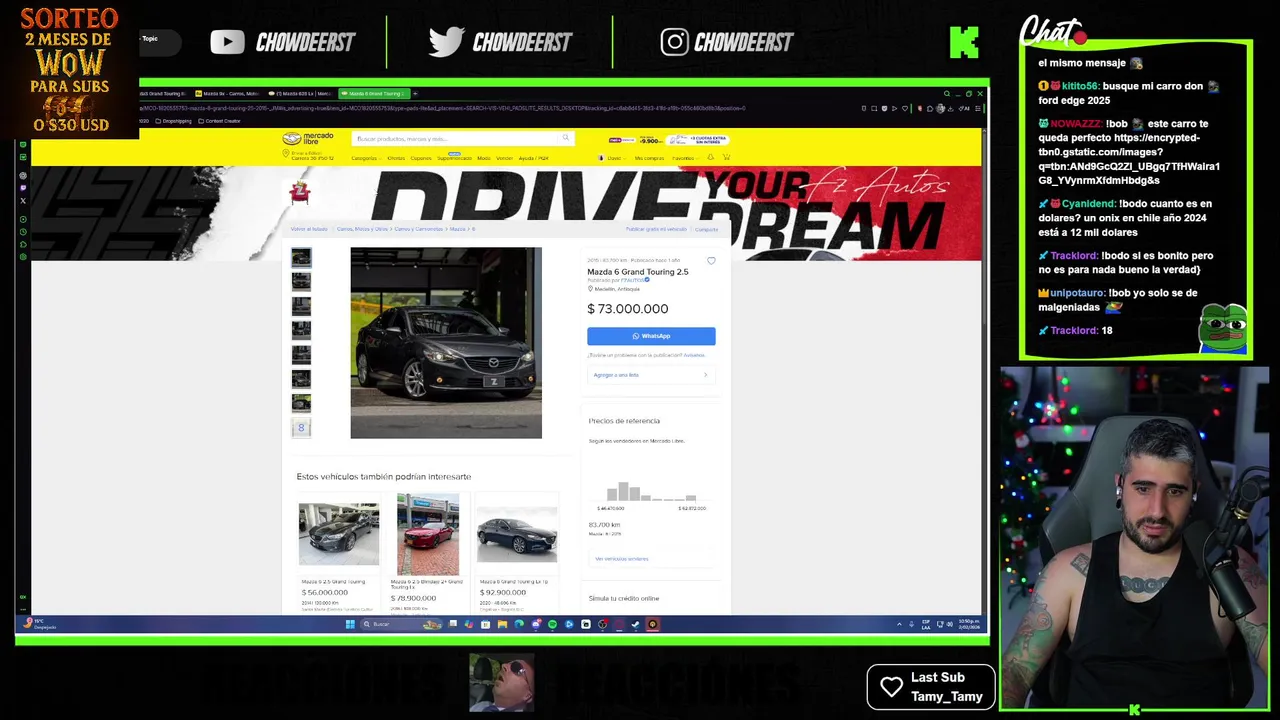
Task: Open Spotify from the taskbar
Action: coord(552,624)
